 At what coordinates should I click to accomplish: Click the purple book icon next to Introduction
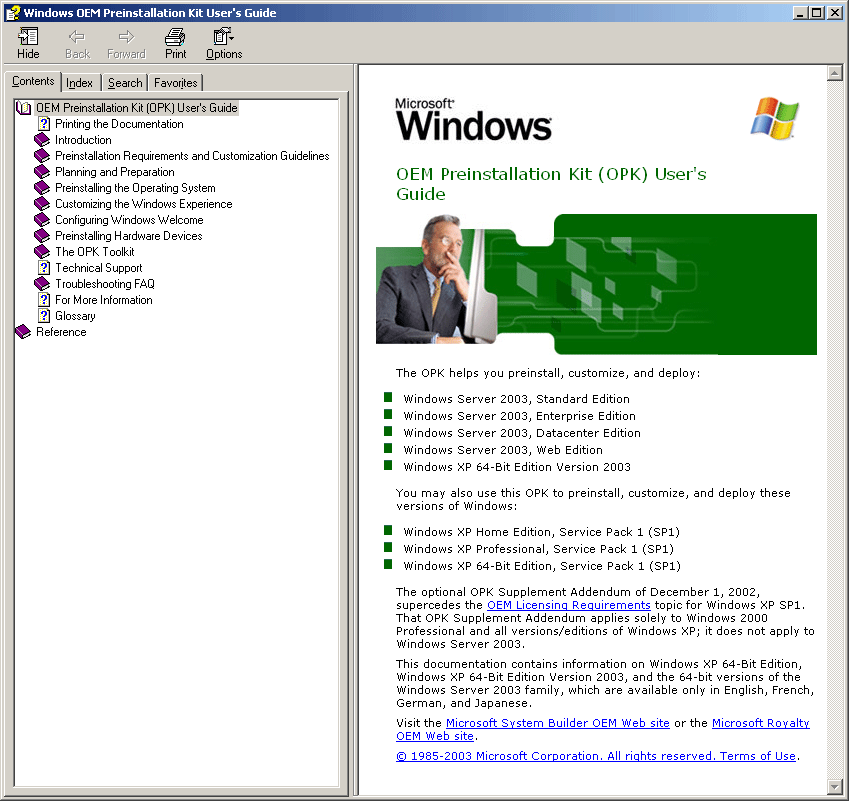[x=42, y=140]
